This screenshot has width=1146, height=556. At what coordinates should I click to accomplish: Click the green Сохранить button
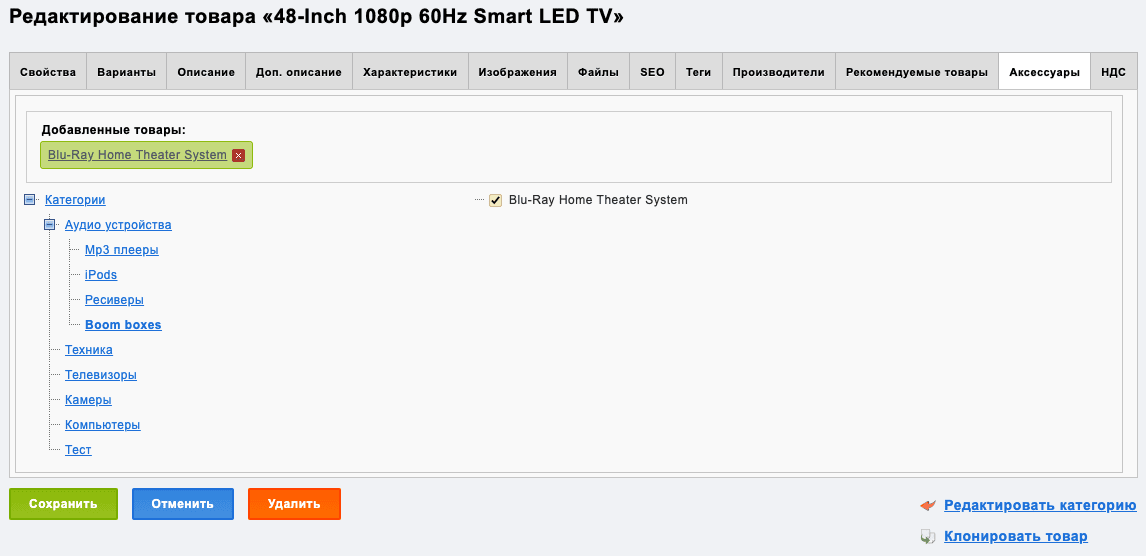(x=63, y=504)
